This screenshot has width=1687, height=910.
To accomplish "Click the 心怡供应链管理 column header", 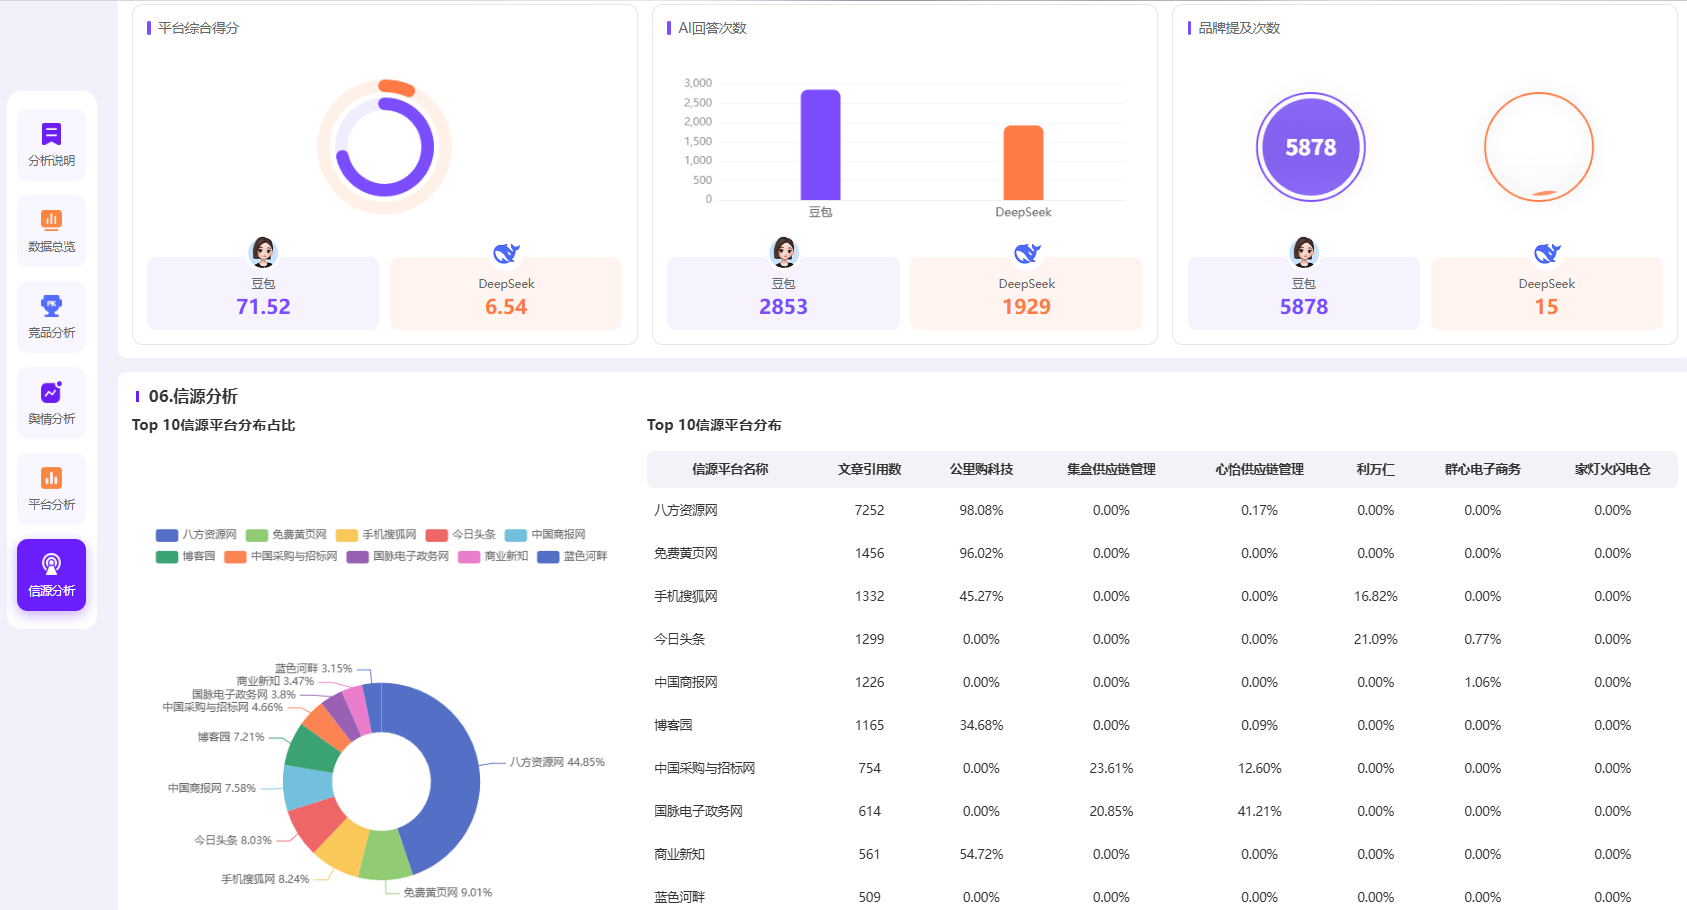I will point(1259,469).
